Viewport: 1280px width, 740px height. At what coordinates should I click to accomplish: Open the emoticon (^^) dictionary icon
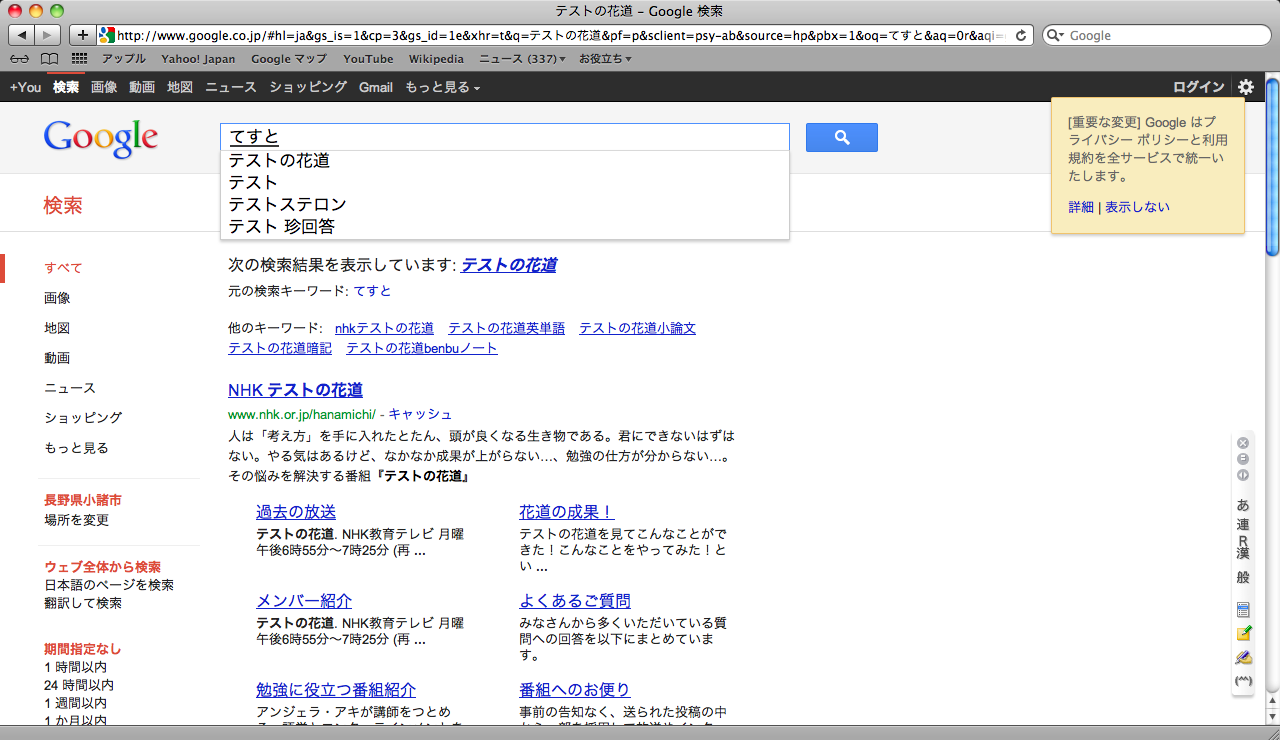pos(1243,681)
